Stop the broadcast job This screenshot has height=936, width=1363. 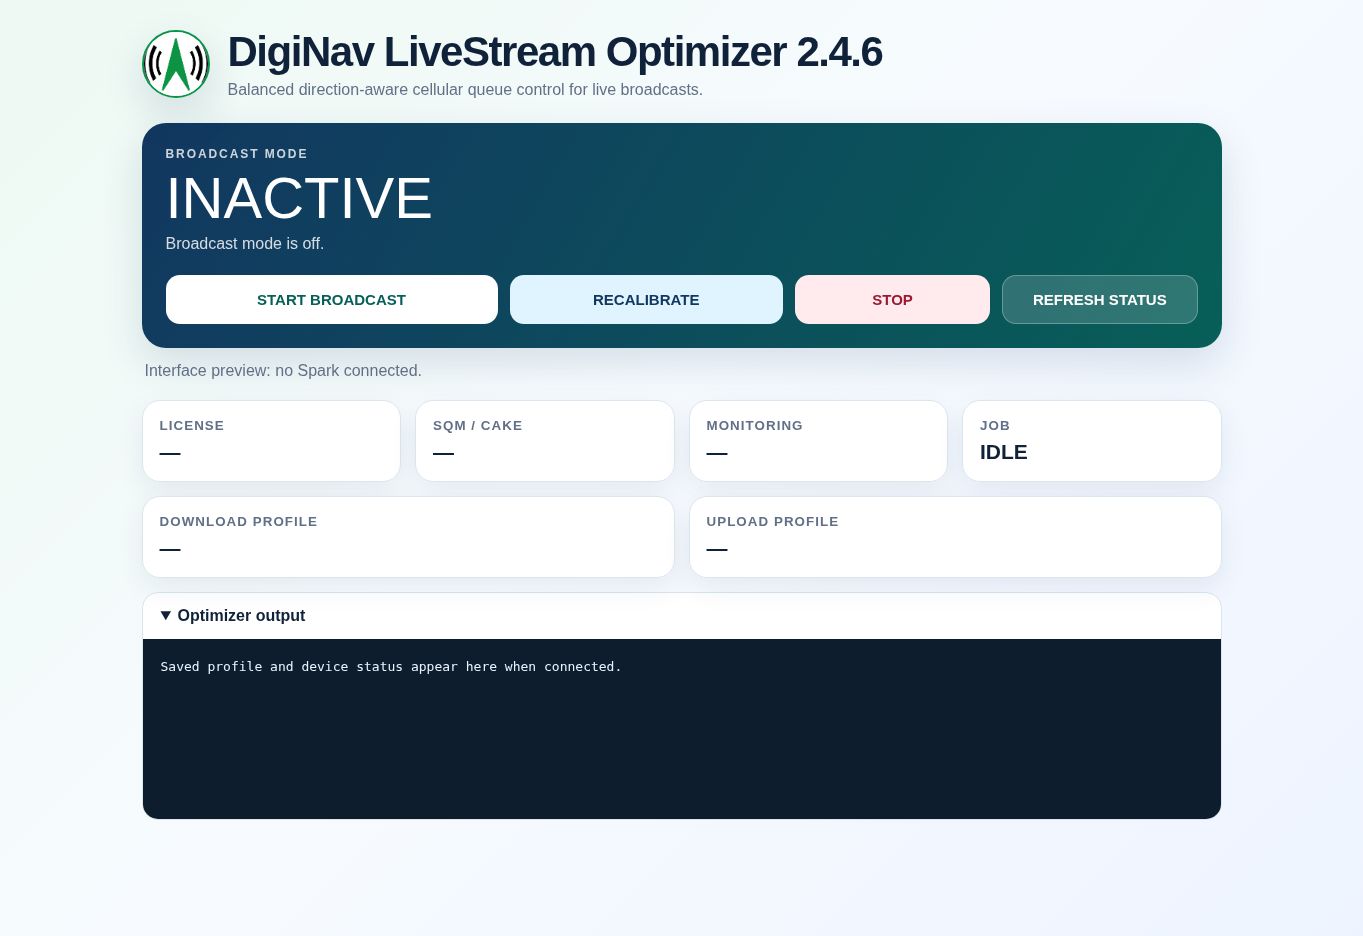pyautogui.click(x=892, y=300)
